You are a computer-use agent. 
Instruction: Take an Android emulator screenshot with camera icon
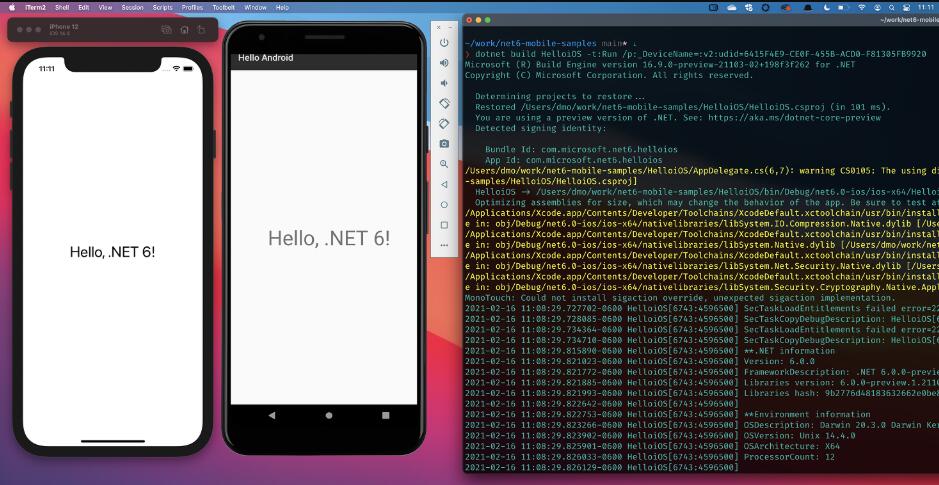click(444, 144)
